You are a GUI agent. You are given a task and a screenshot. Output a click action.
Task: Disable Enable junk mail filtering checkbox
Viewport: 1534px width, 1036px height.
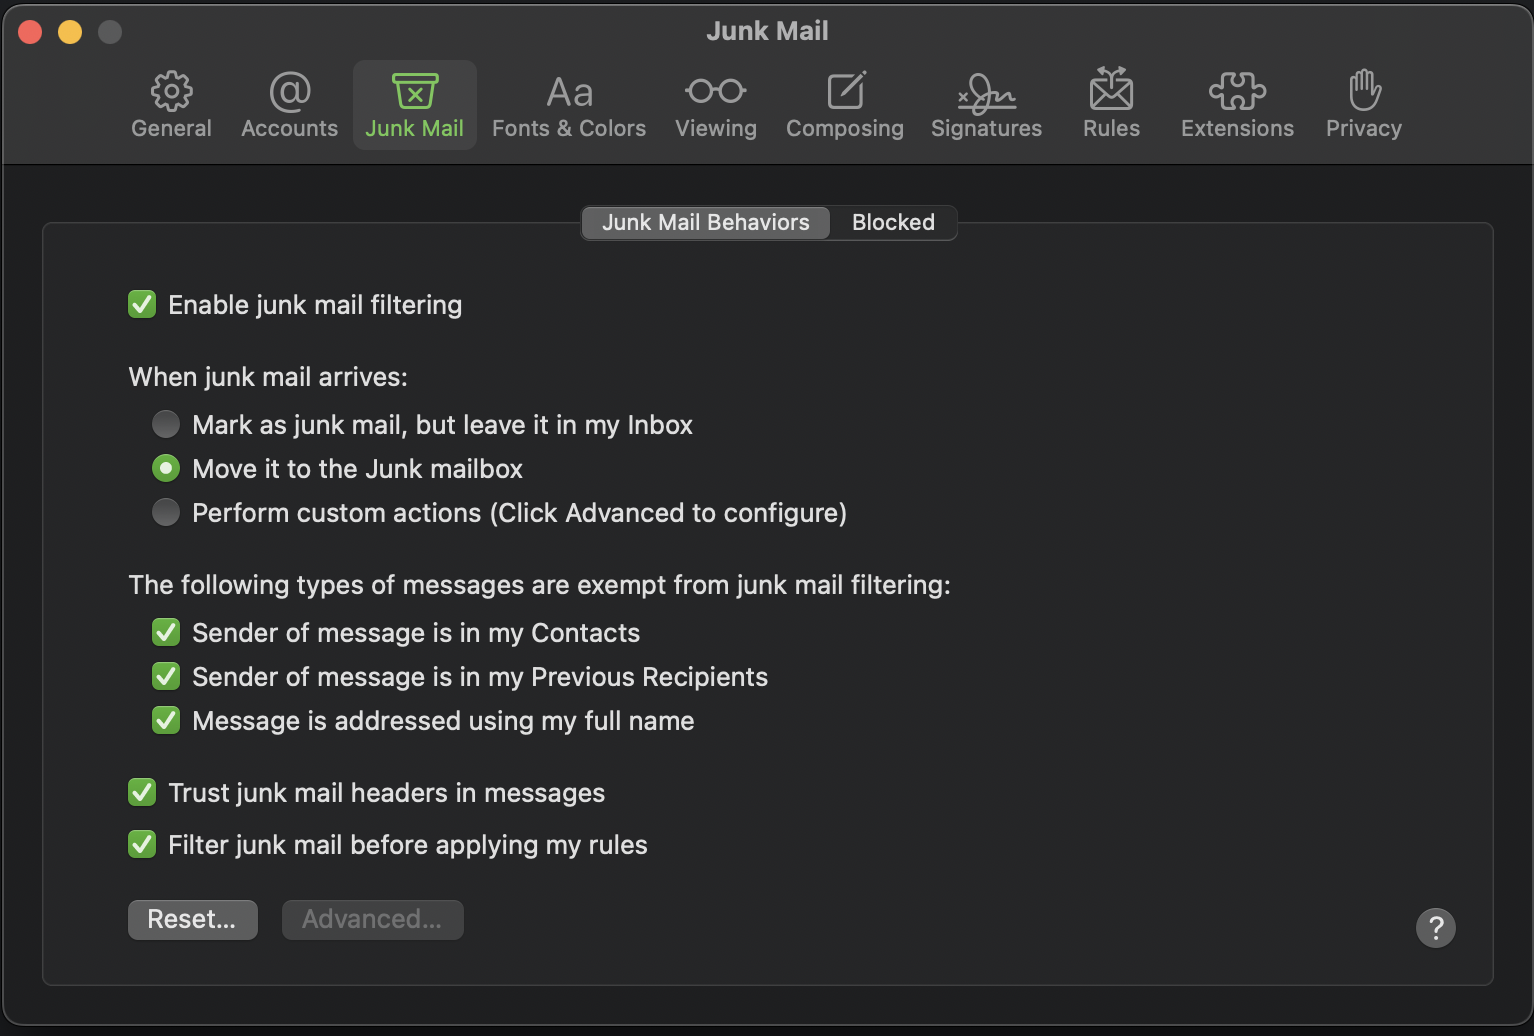pos(142,304)
